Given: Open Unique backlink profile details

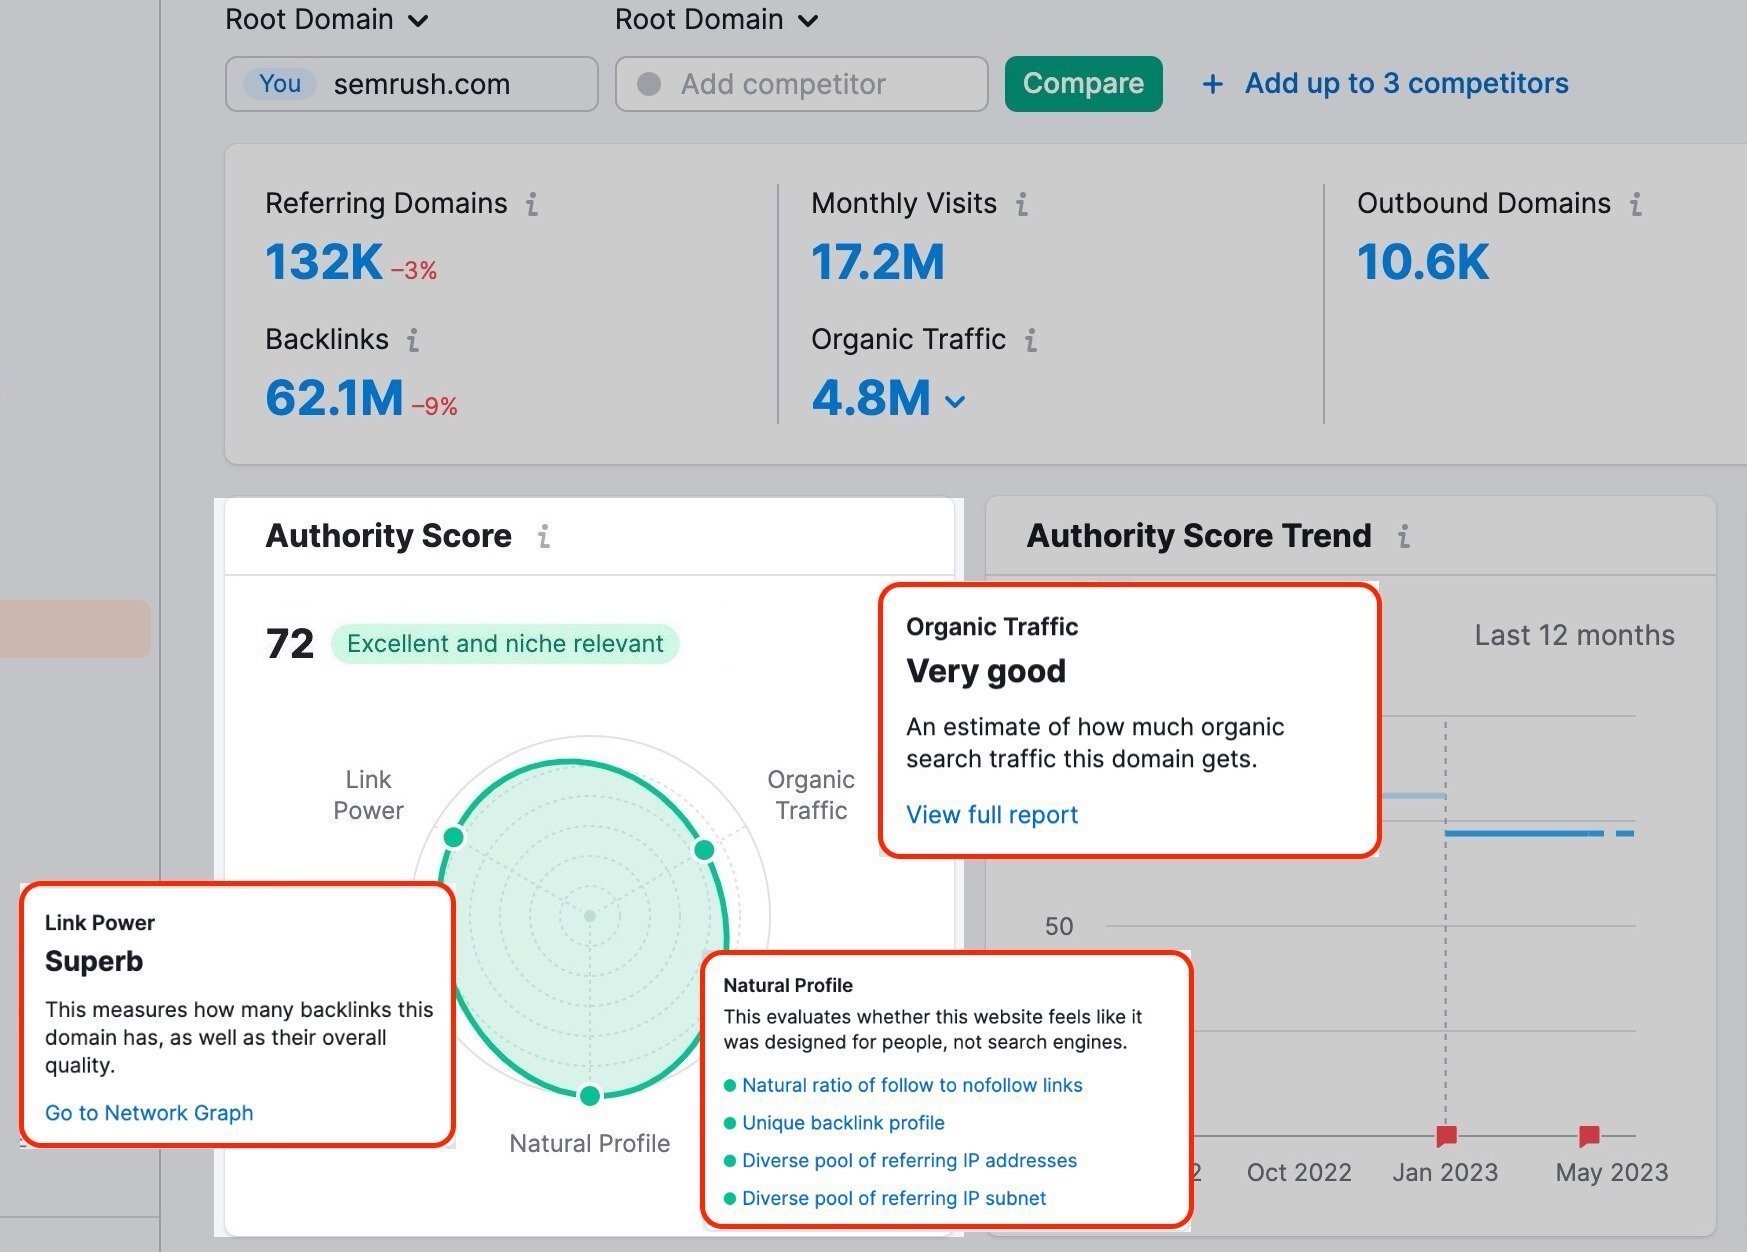Looking at the screenshot, I should (x=843, y=1122).
